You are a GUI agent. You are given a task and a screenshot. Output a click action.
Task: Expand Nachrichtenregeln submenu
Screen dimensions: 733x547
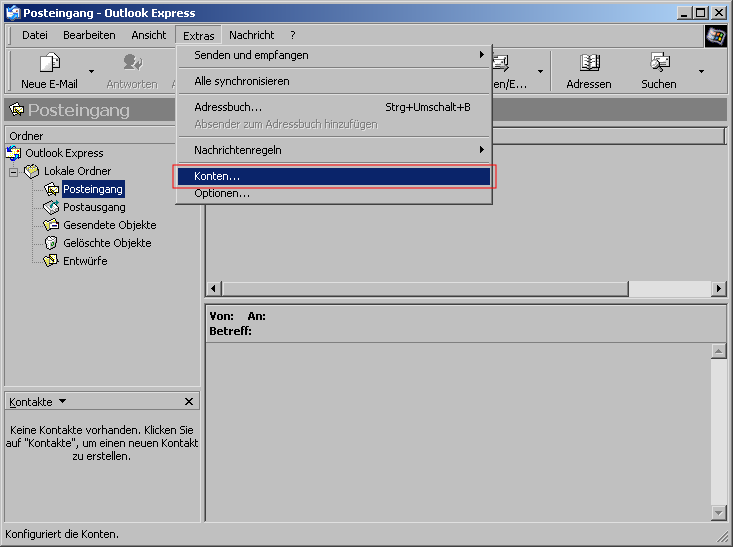(334, 150)
